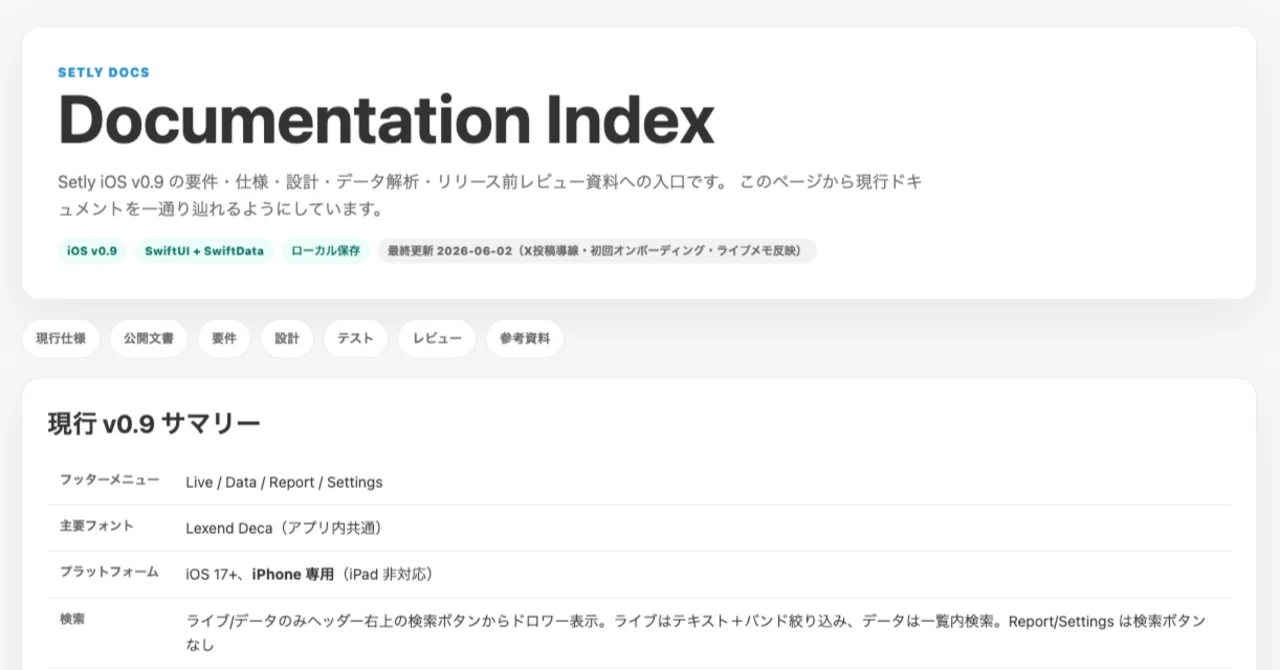This screenshot has width=1280, height=670.
Task: Click the フッターメニュー row label
Action: tap(109, 480)
